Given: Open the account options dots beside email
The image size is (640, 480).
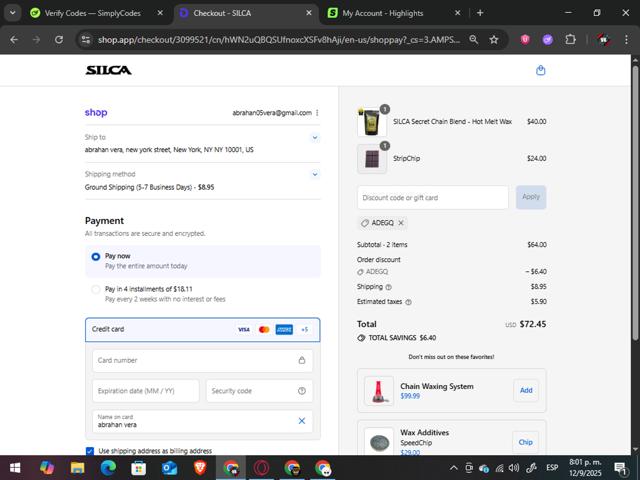Looking at the screenshot, I should coord(317,113).
